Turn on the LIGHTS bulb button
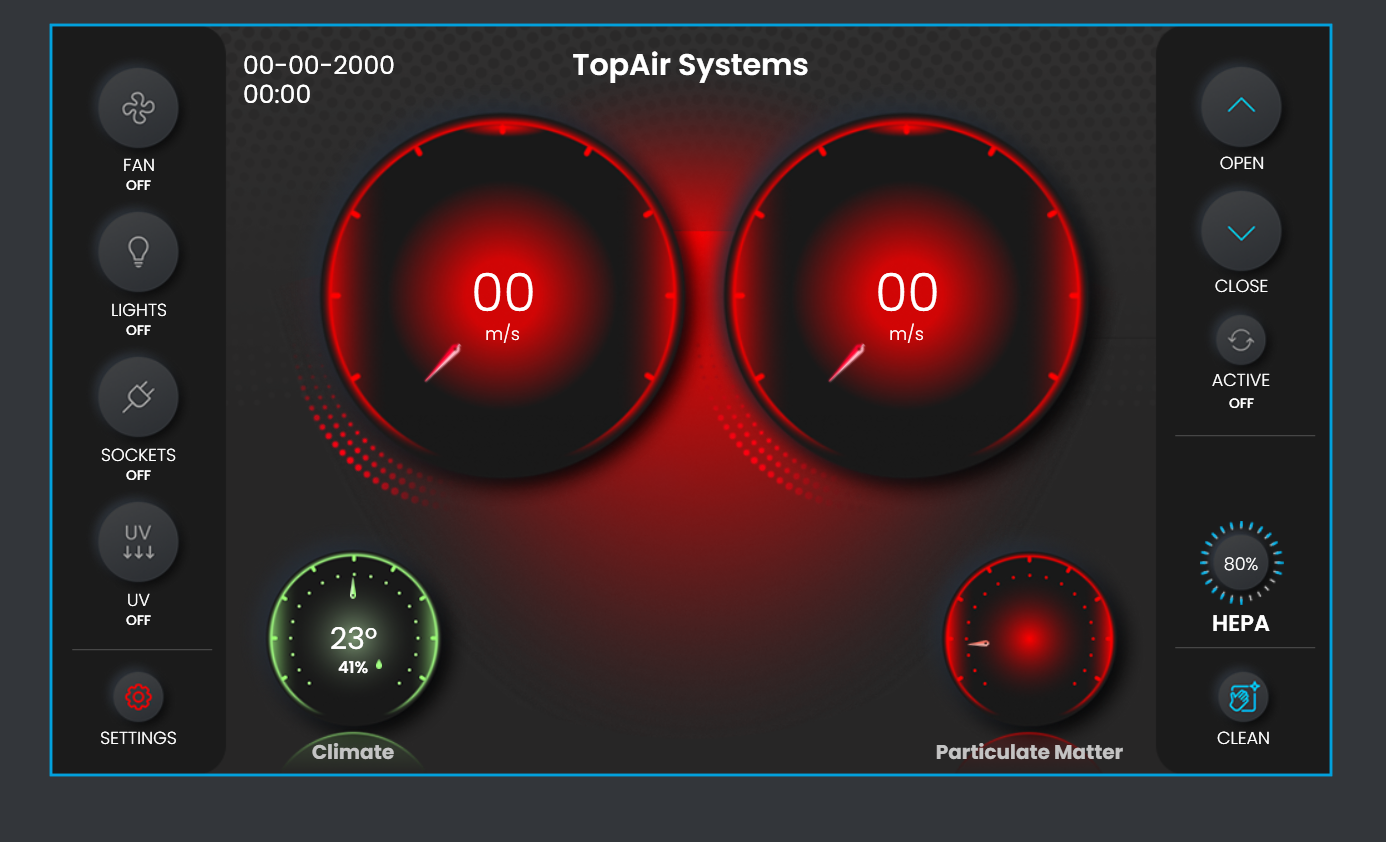 (x=138, y=253)
